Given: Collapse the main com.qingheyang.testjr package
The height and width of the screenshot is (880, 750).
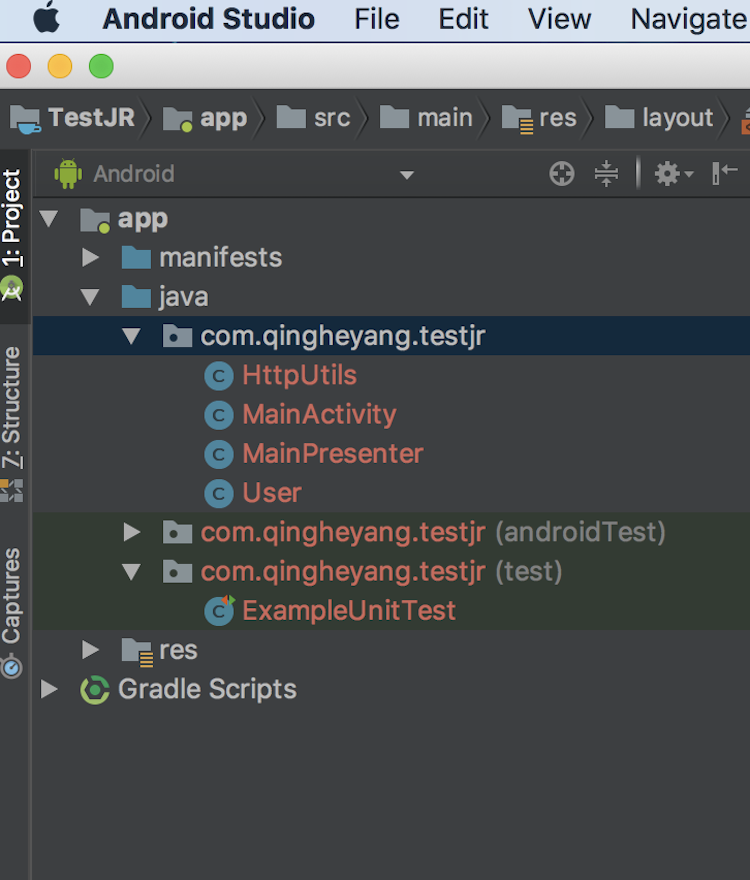Looking at the screenshot, I should click(131, 336).
